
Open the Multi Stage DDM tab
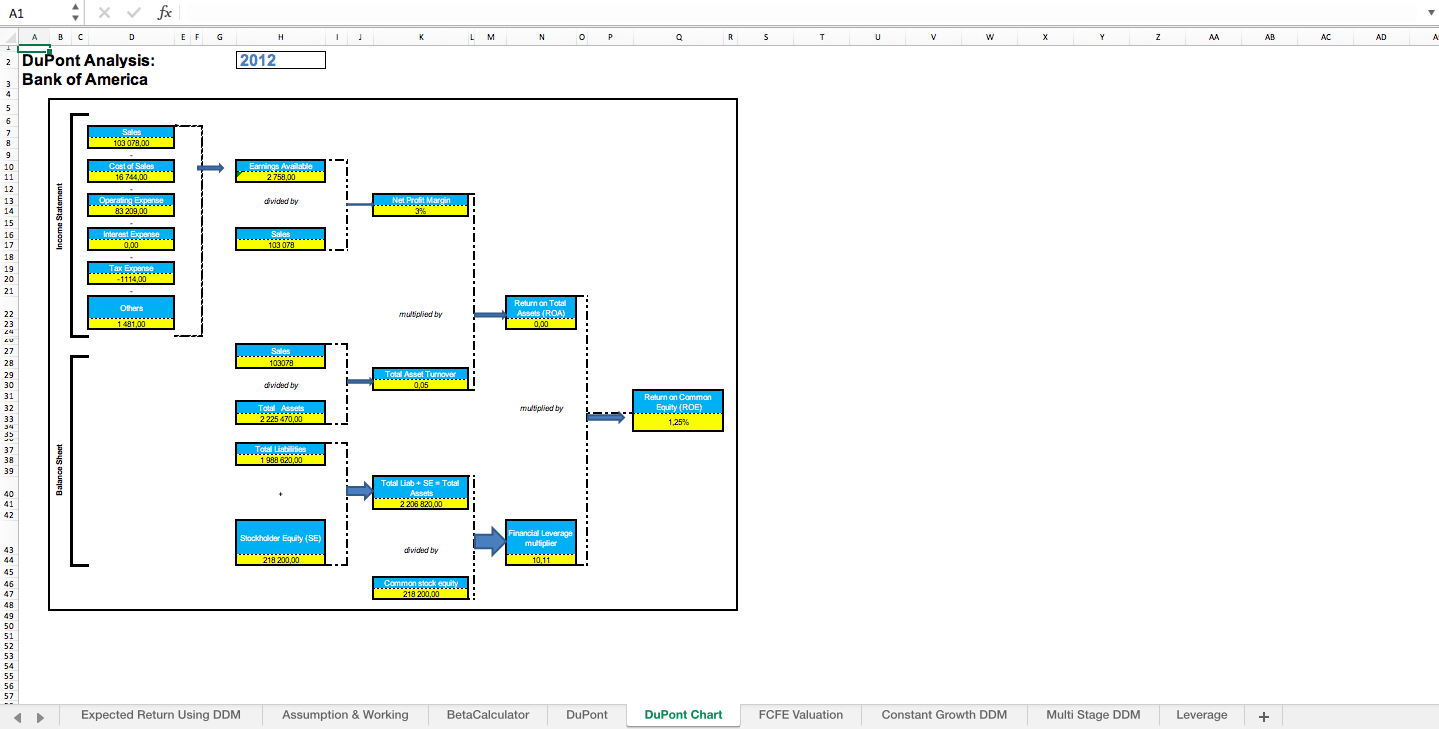click(1093, 715)
